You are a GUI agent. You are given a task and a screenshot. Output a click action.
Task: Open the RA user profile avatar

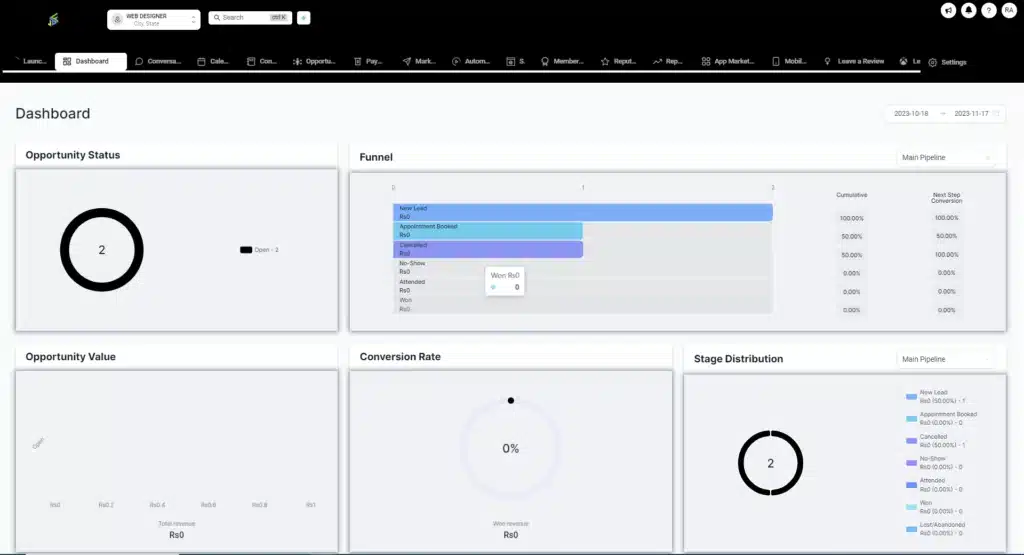(x=1009, y=10)
